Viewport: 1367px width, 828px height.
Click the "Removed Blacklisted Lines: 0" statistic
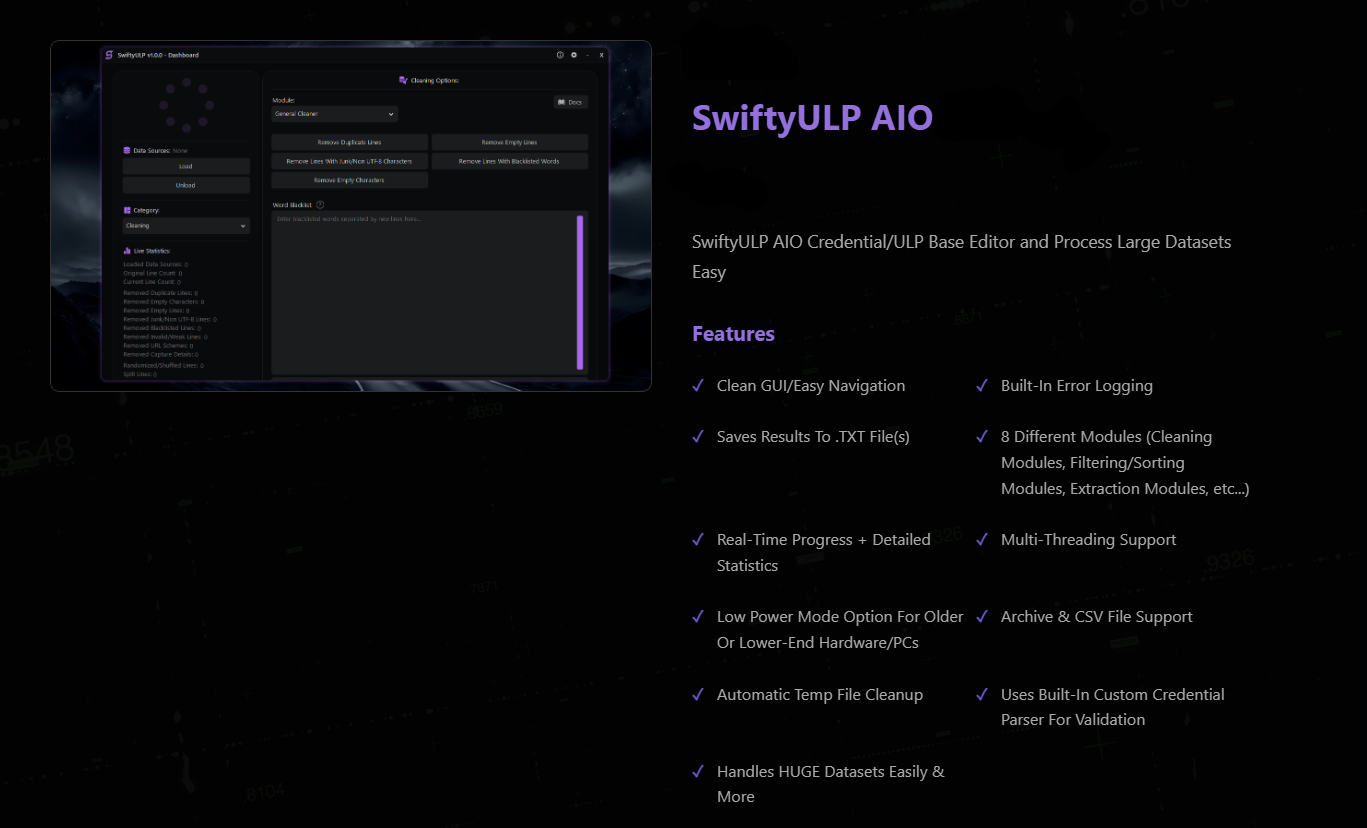coord(161,328)
